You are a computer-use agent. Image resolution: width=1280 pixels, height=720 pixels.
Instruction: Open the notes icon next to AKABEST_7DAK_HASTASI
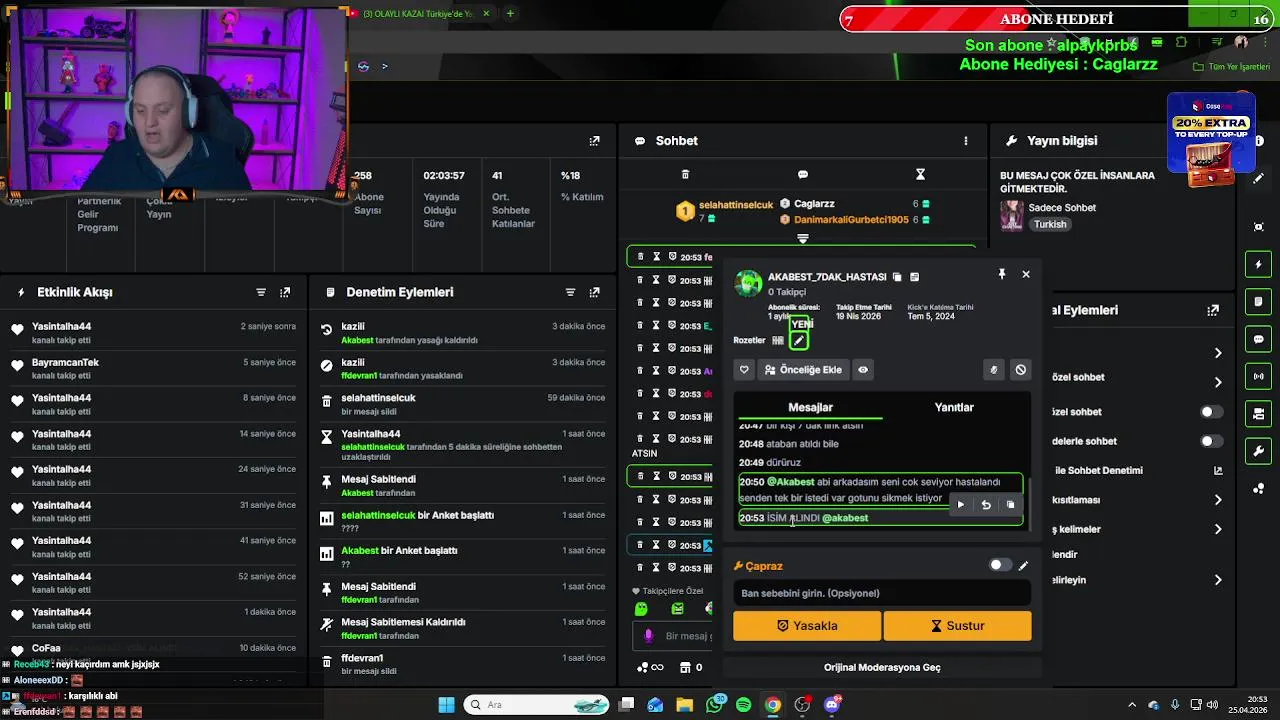pos(914,277)
